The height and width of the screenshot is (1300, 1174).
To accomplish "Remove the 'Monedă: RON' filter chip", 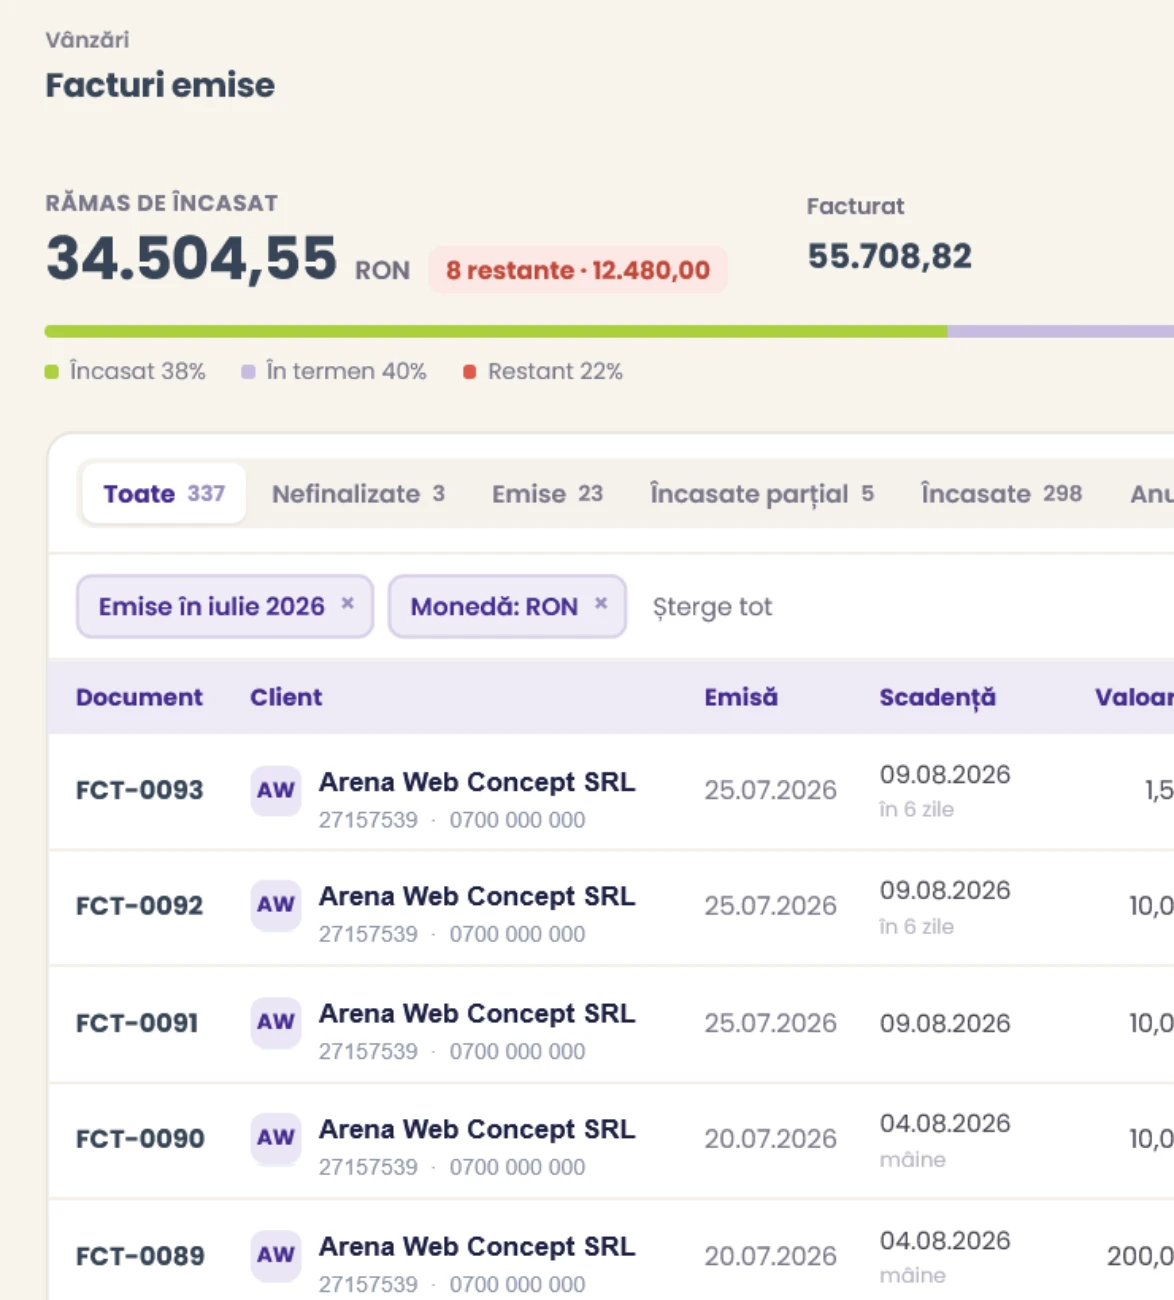I will coord(601,604).
